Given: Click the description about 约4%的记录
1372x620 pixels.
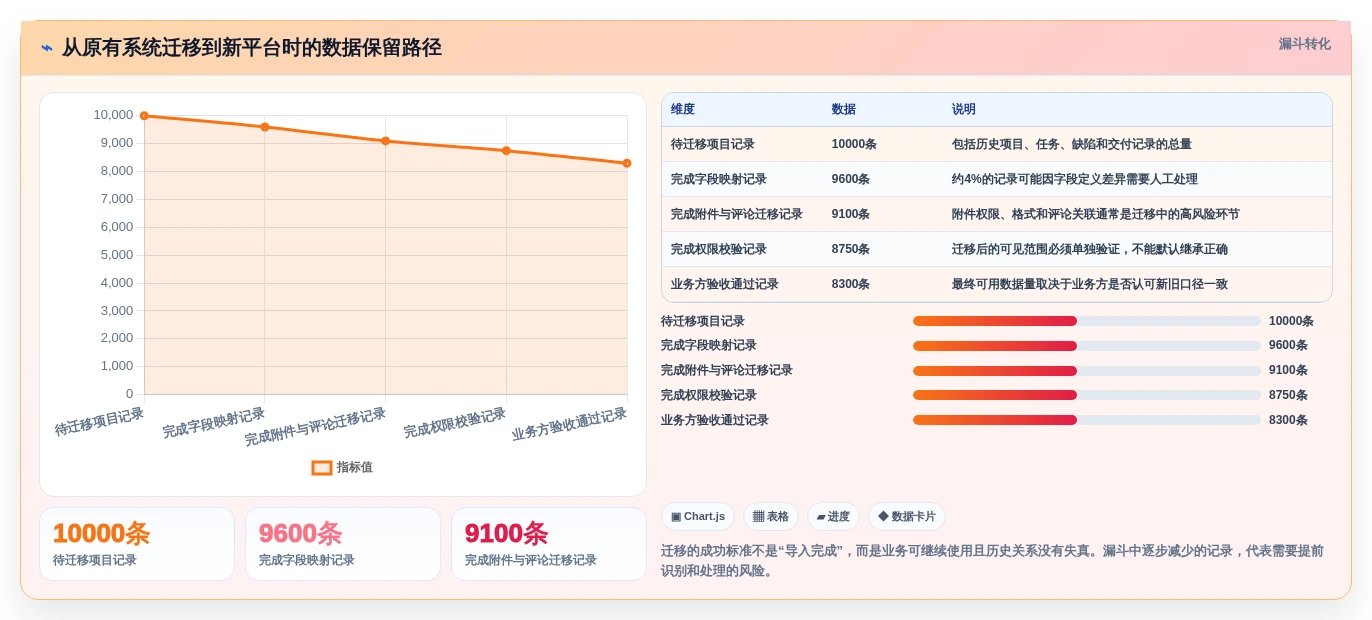Looking at the screenshot, I should [x=1075, y=179].
